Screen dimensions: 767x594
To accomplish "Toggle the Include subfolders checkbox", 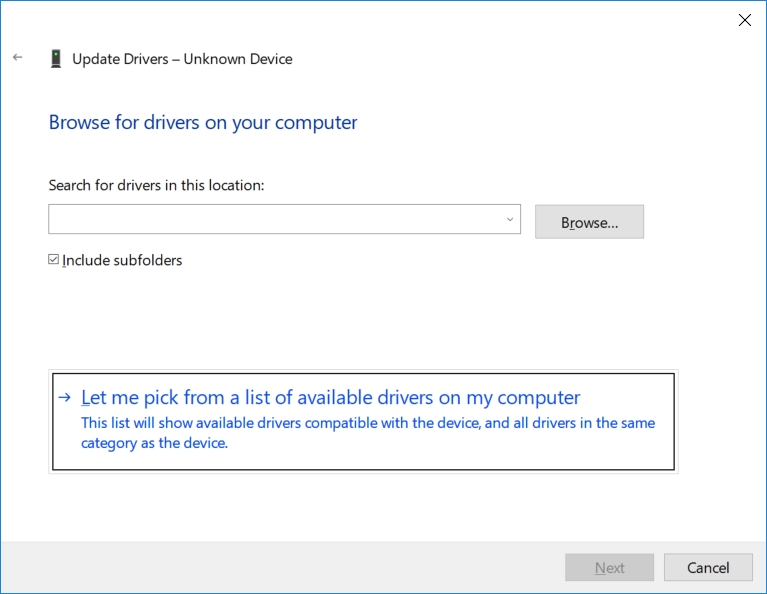I will coord(53,259).
